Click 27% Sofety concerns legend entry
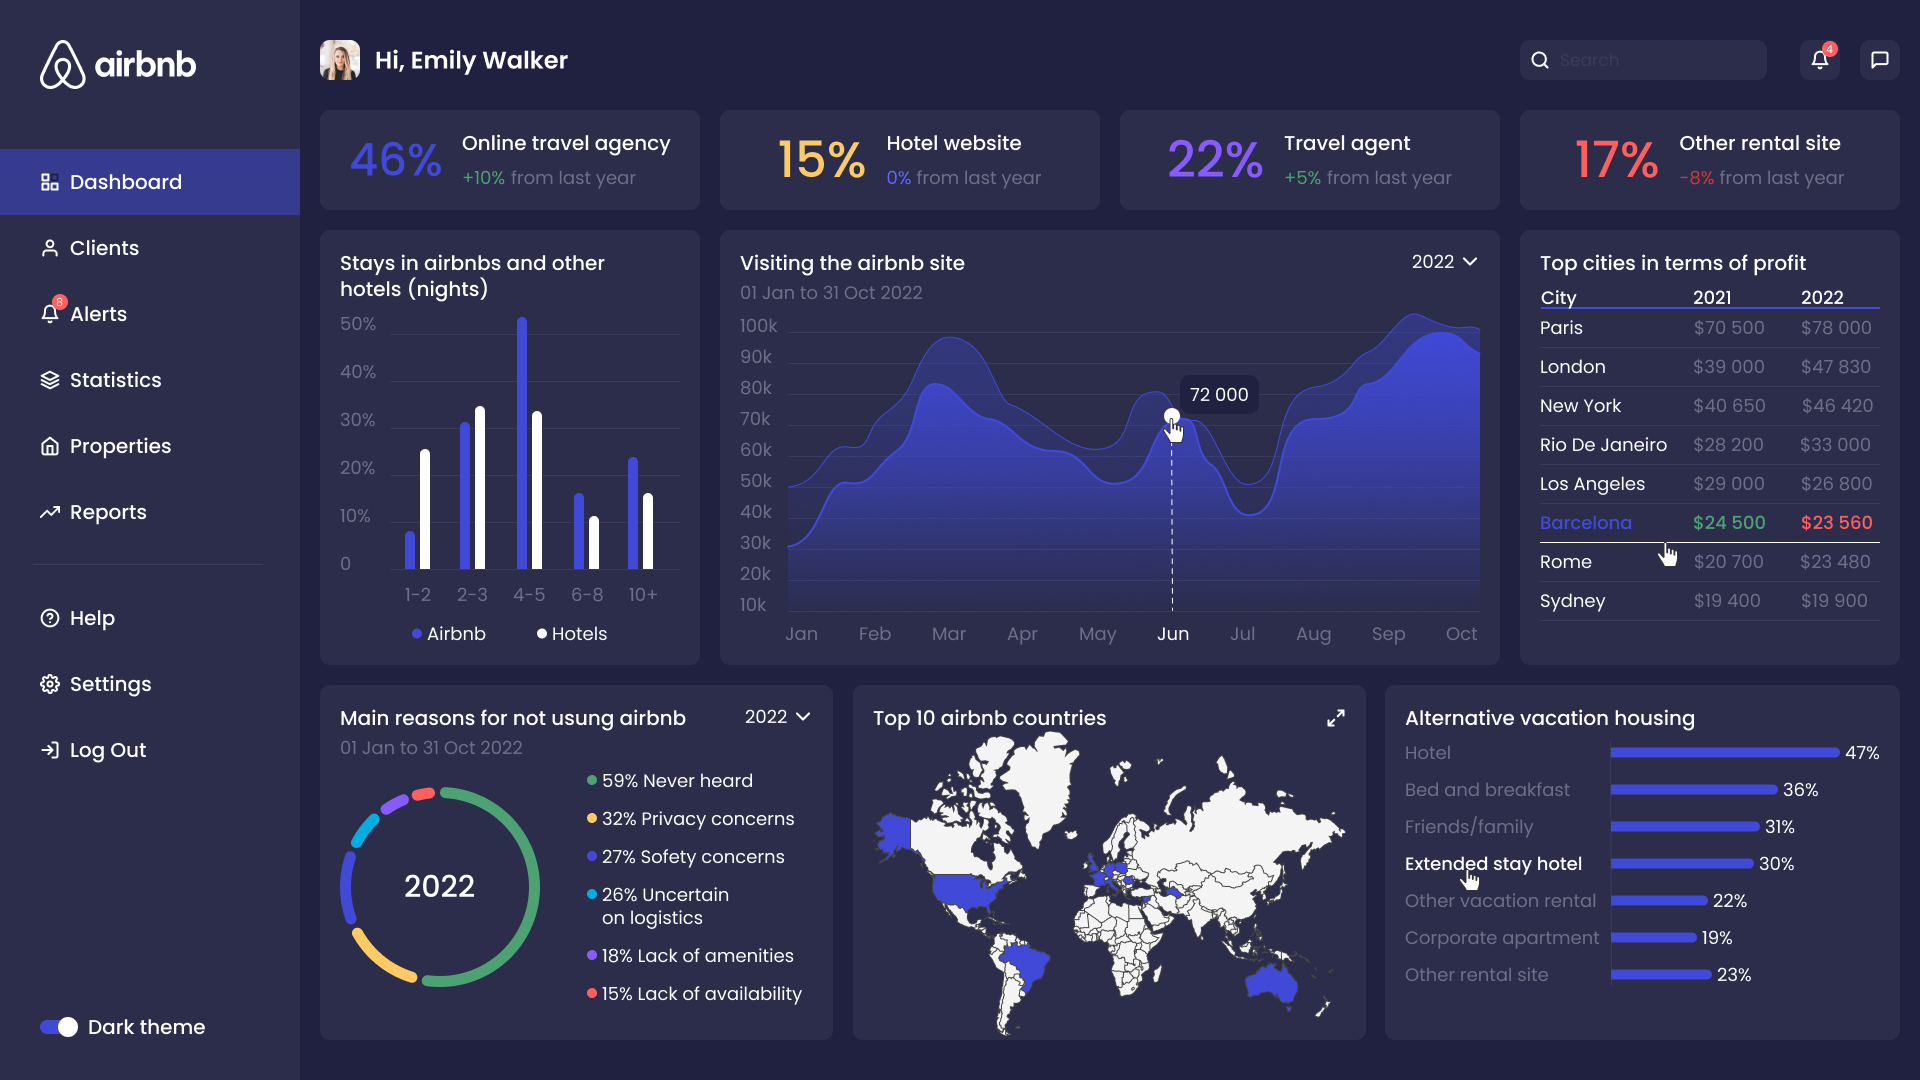Image resolution: width=1920 pixels, height=1080 pixels. (685, 857)
